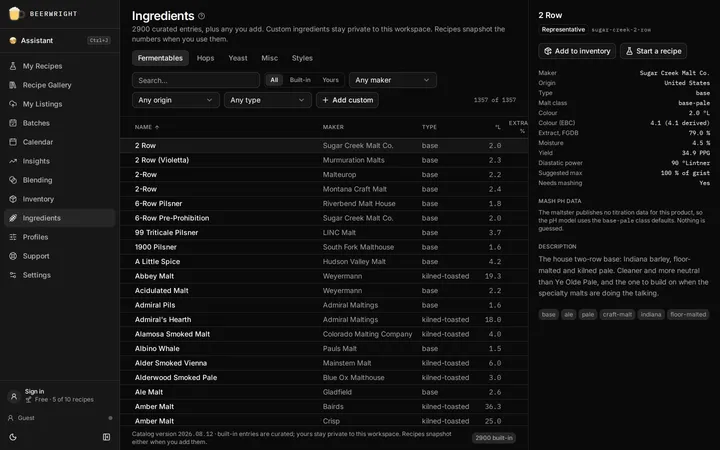This screenshot has height=450, width=720.
Task: Click the Ingredients icon in sidebar
Action: point(13,218)
